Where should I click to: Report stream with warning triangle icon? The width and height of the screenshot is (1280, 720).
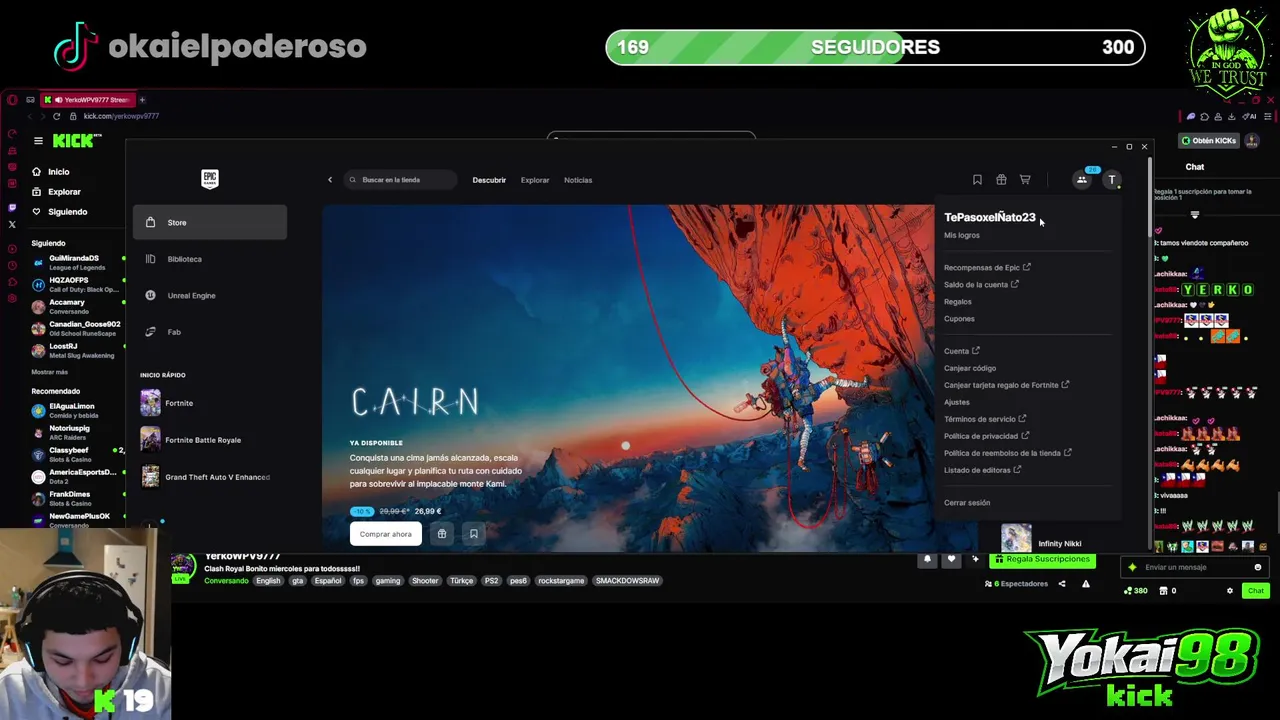pyautogui.click(x=1085, y=584)
